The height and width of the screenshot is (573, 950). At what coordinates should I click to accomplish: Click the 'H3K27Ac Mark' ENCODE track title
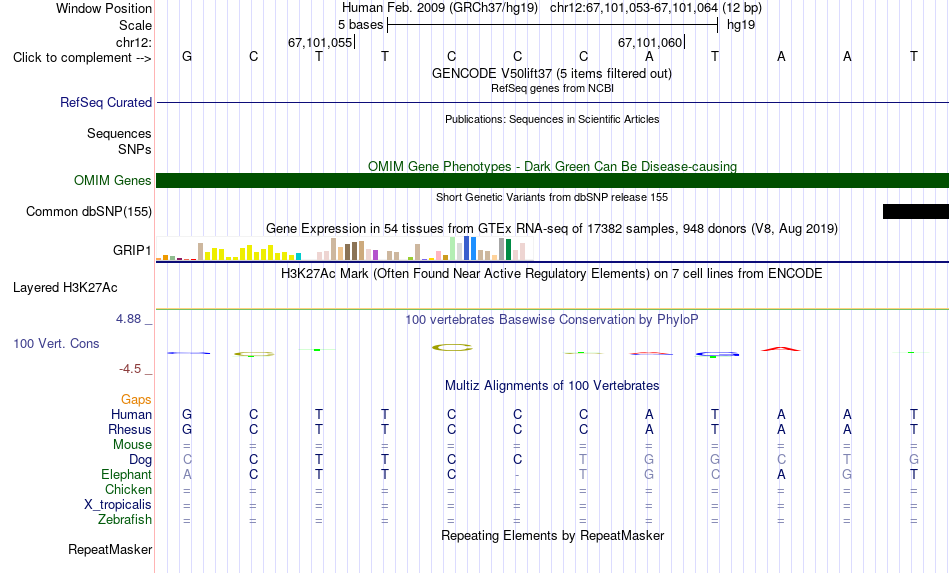coord(551,273)
